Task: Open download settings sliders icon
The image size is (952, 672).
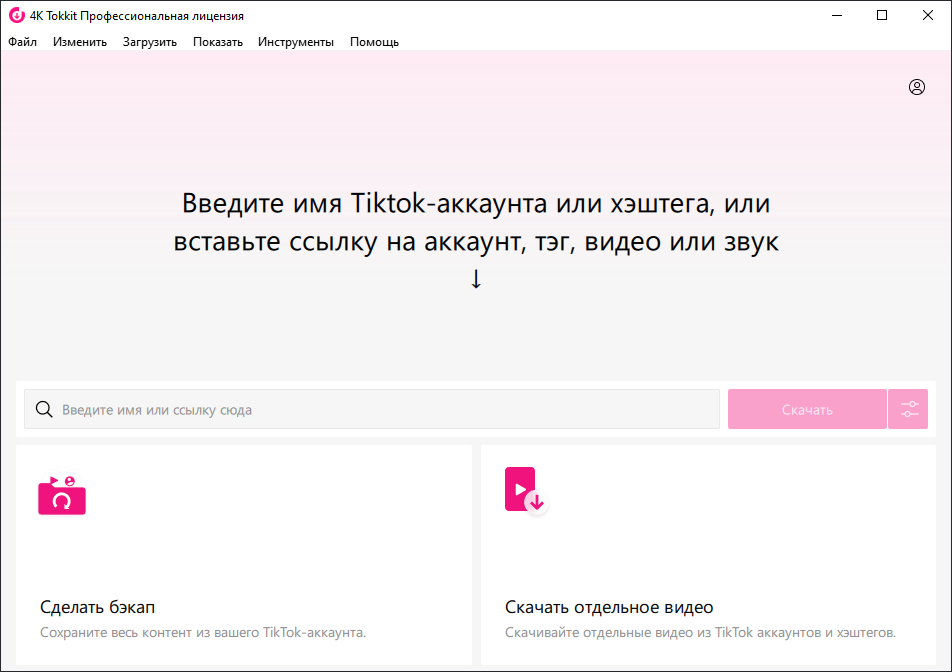Action: pyautogui.click(x=909, y=409)
